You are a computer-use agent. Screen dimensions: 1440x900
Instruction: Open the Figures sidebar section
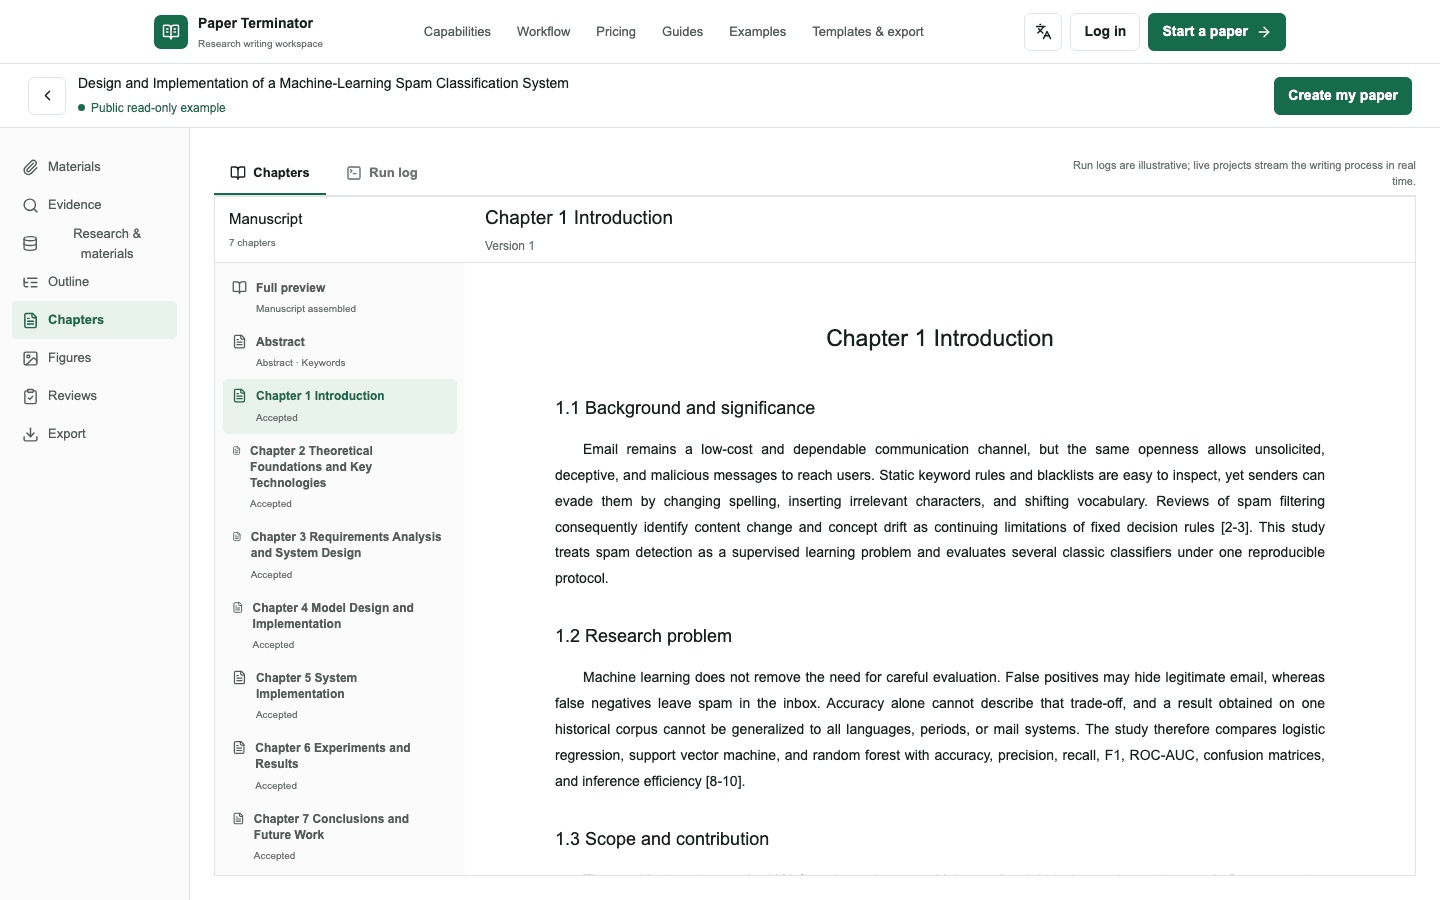coord(95,358)
